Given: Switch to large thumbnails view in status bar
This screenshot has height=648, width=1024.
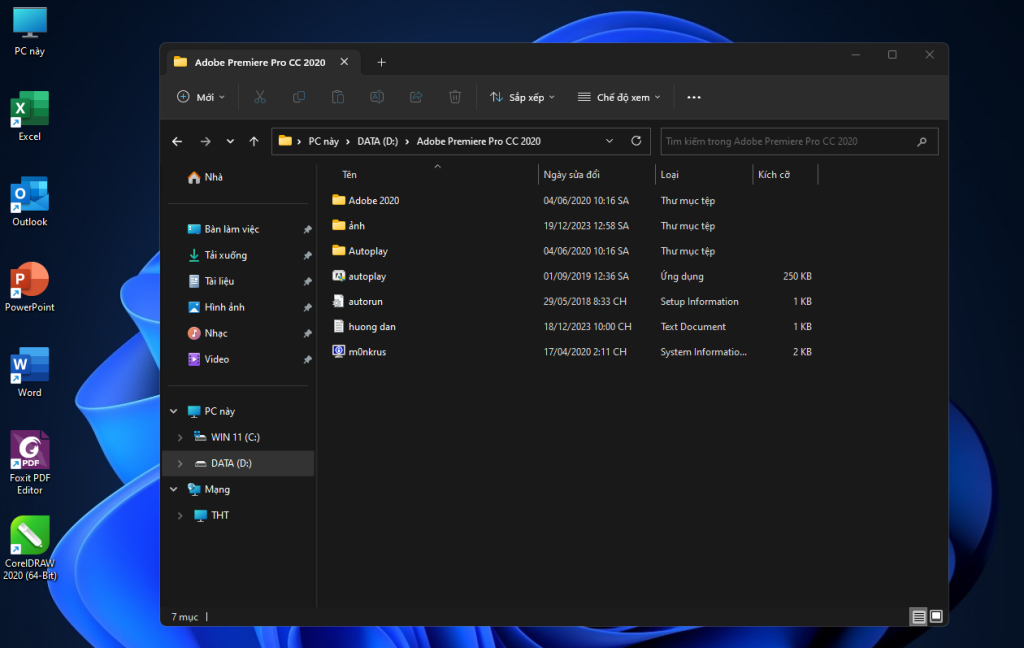Looking at the screenshot, I should [936, 616].
